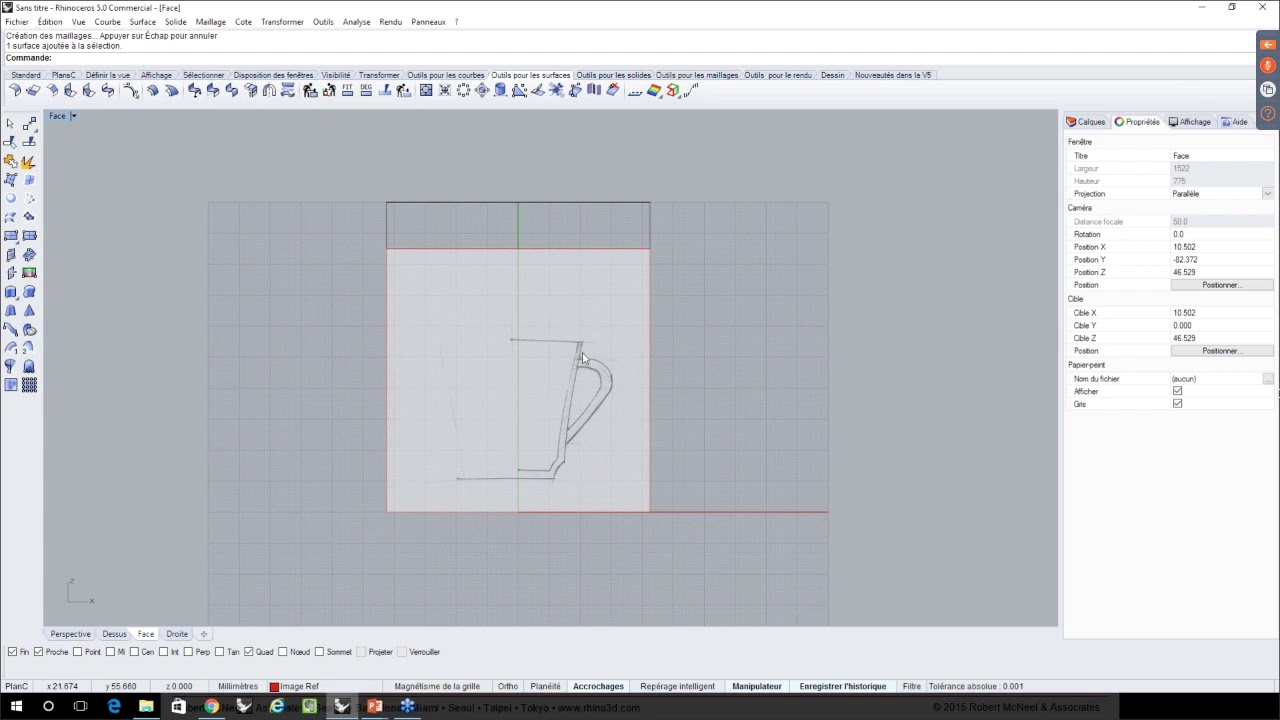This screenshot has height=720, width=1280.
Task: Uncheck the Quad object snap
Action: pos(248,652)
